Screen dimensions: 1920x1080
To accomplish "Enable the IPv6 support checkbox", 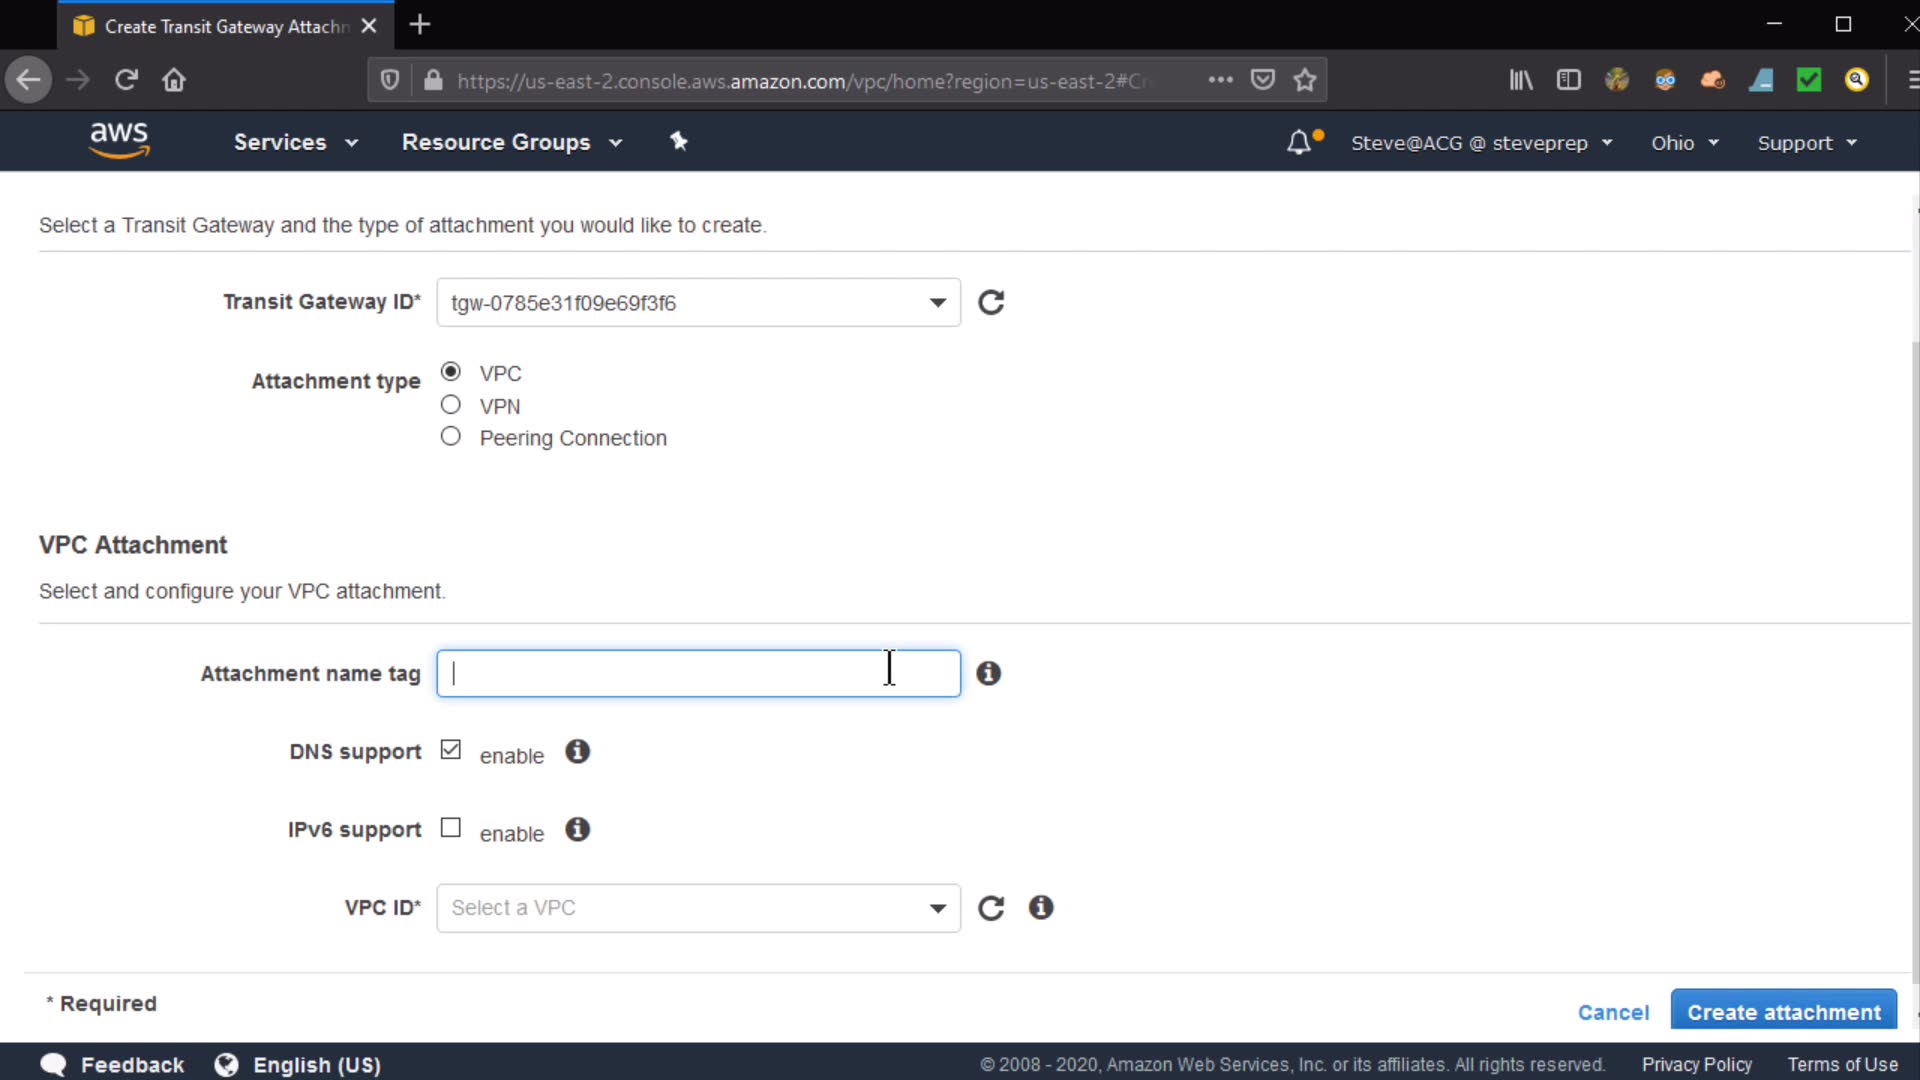I will tap(451, 828).
